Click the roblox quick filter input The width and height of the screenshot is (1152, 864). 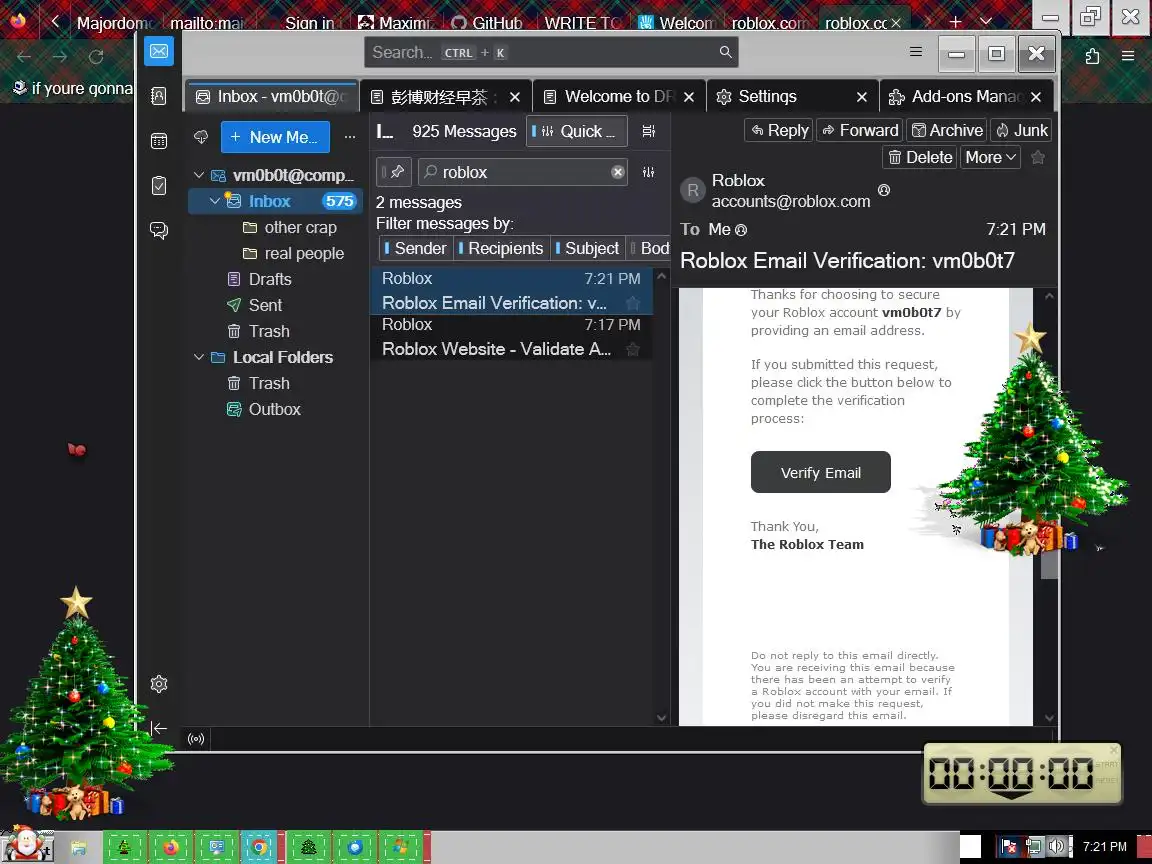[523, 172]
